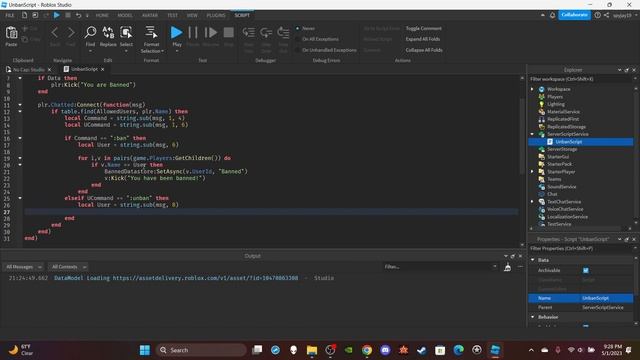Image resolution: width=640 pixels, height=360 pixels.
Task: Open File Explorer from taskbar
Action: 312,350
